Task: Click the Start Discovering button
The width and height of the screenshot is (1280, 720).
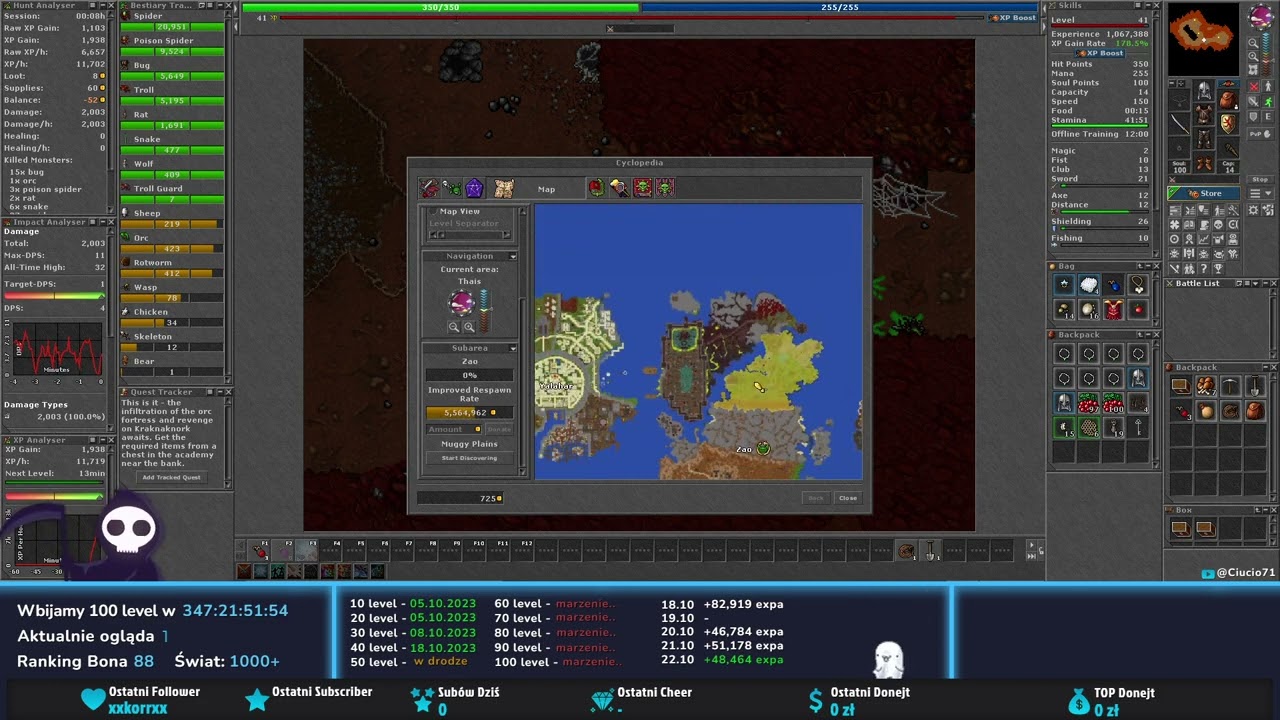Action: (x=469, y=458)
